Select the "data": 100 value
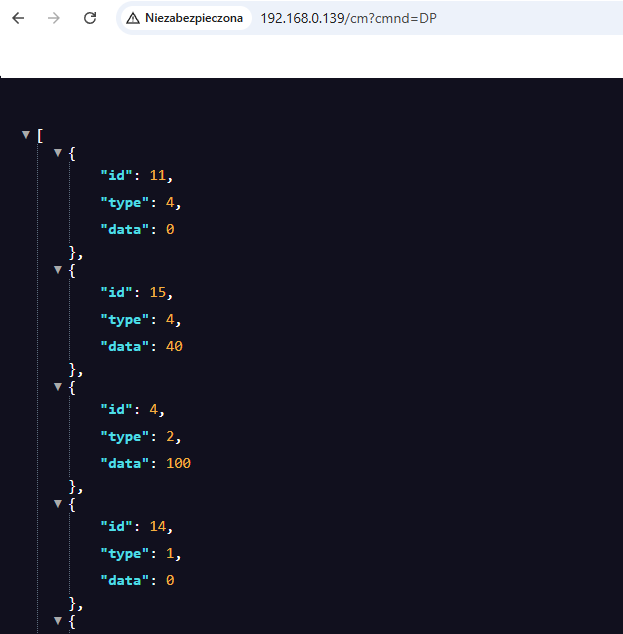This screenshot has height=634, width=623. 178,463
